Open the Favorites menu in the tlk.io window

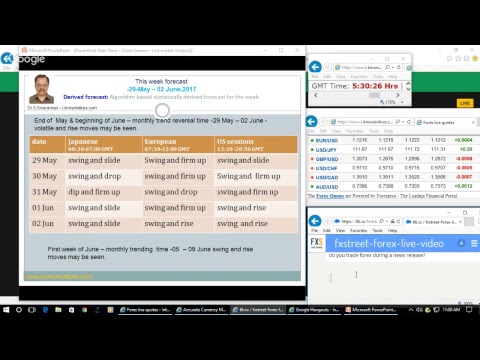pyautogui.click(x=359, y=230)
